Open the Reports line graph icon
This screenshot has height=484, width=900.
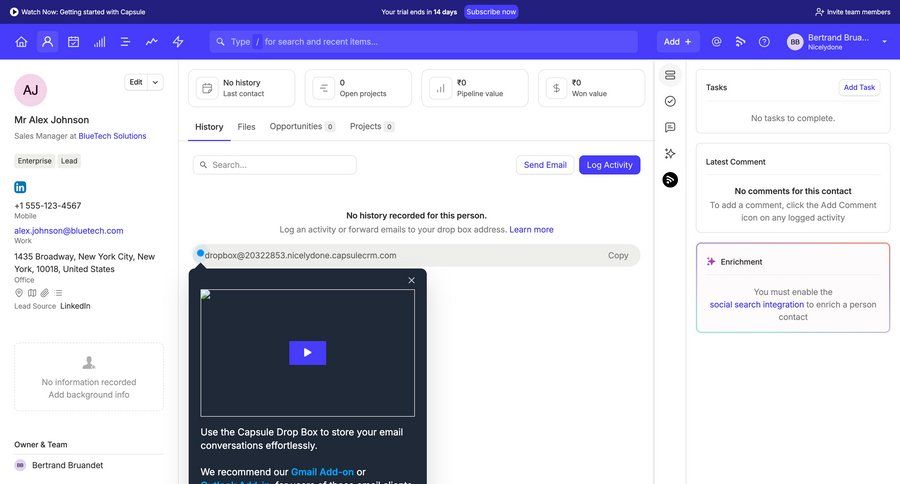152,42
